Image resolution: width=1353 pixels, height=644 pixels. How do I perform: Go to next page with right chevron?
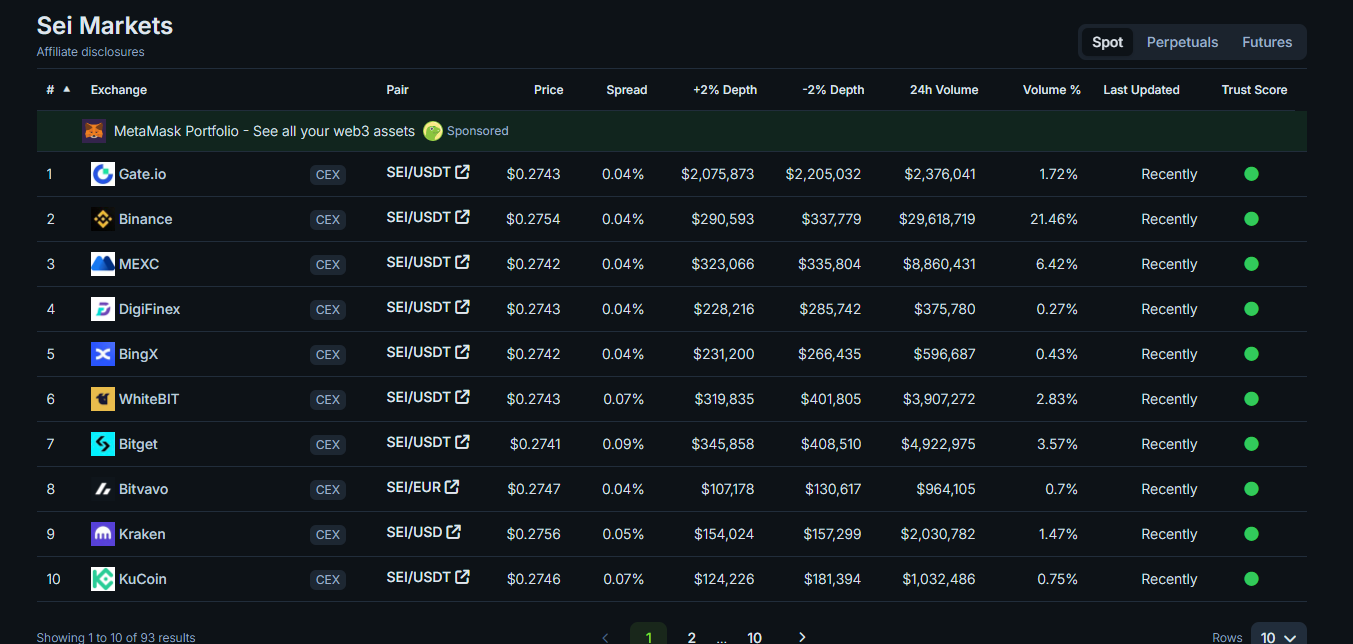tap(802, 637)
